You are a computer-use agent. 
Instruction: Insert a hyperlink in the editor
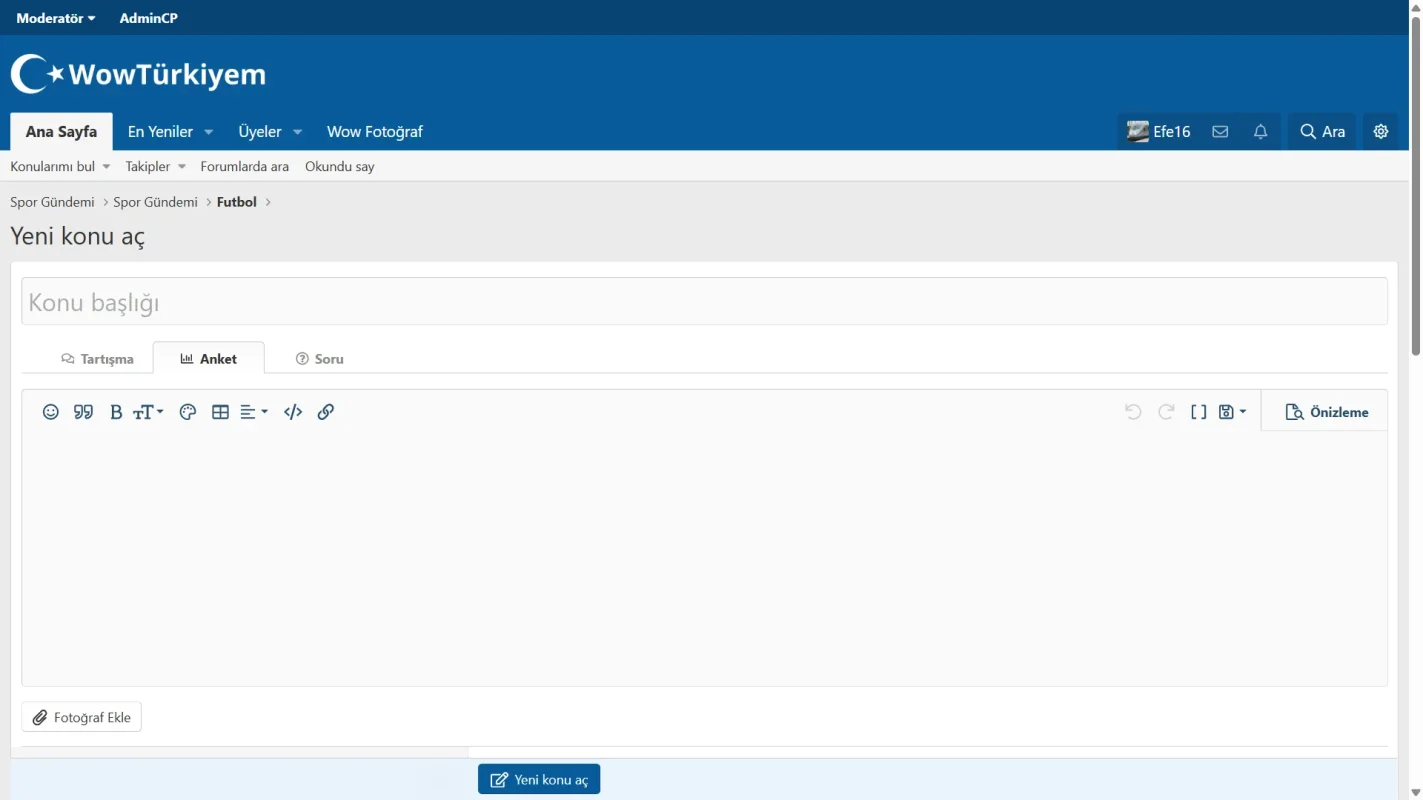tap(326, 412)
